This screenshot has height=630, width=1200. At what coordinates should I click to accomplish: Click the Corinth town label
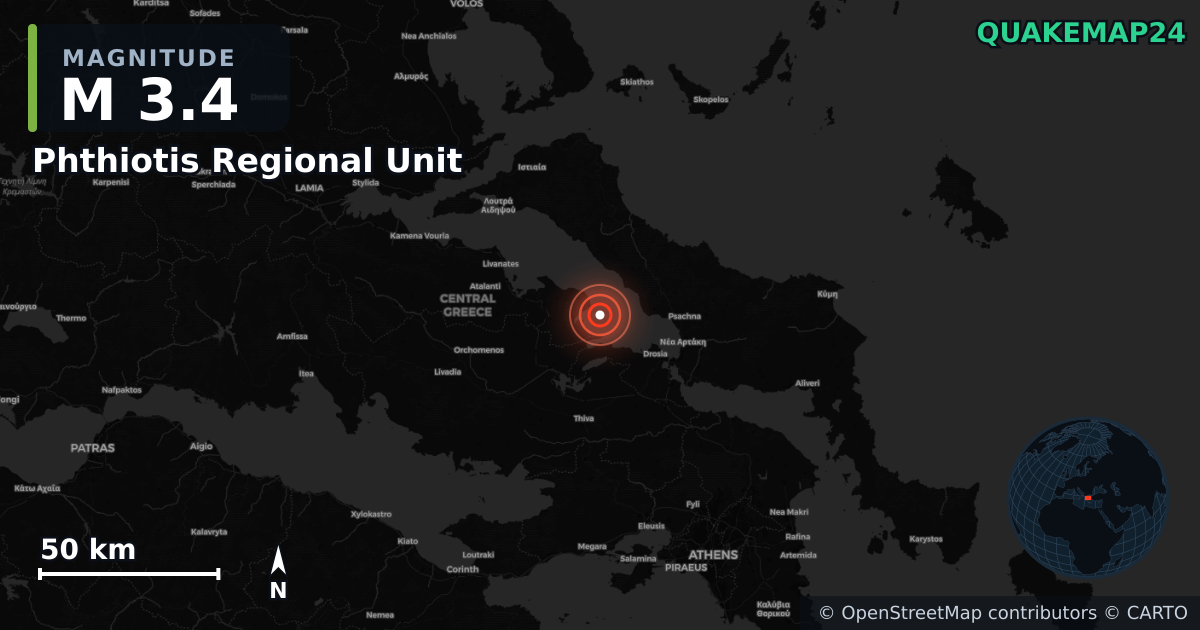tap(462, 569)
